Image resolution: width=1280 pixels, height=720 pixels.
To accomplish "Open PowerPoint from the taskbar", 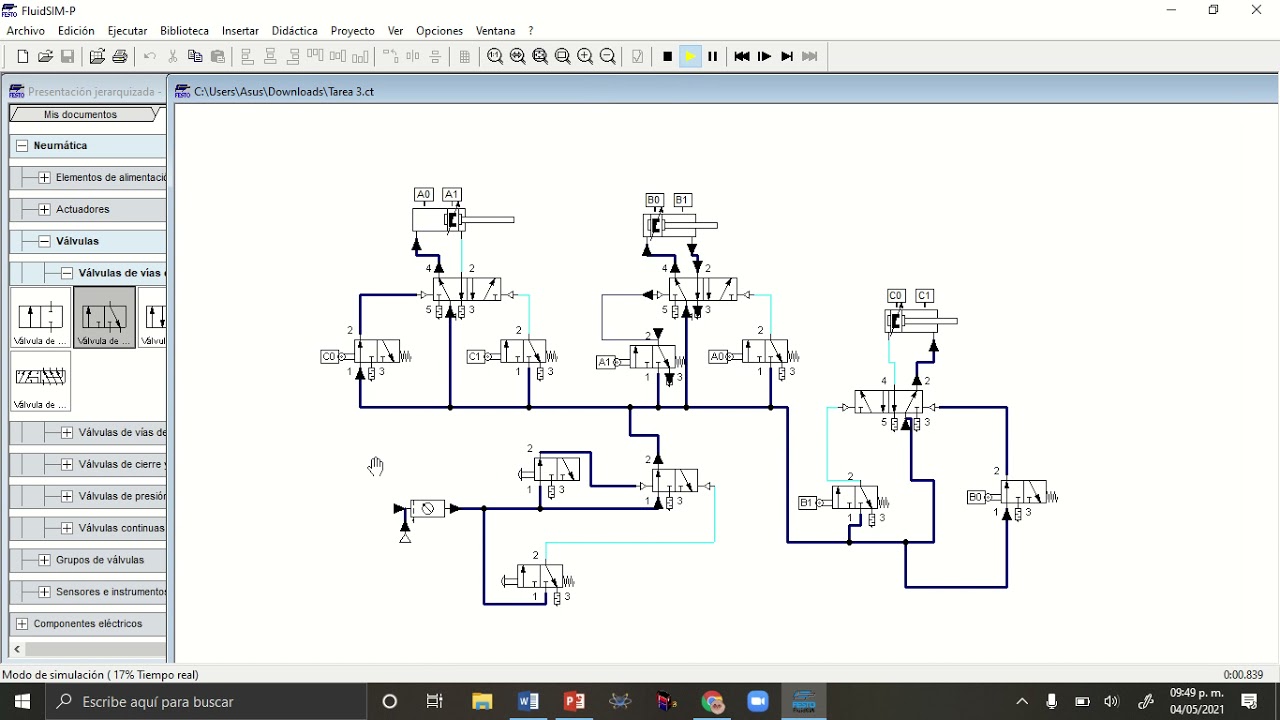I will [574, 702].
